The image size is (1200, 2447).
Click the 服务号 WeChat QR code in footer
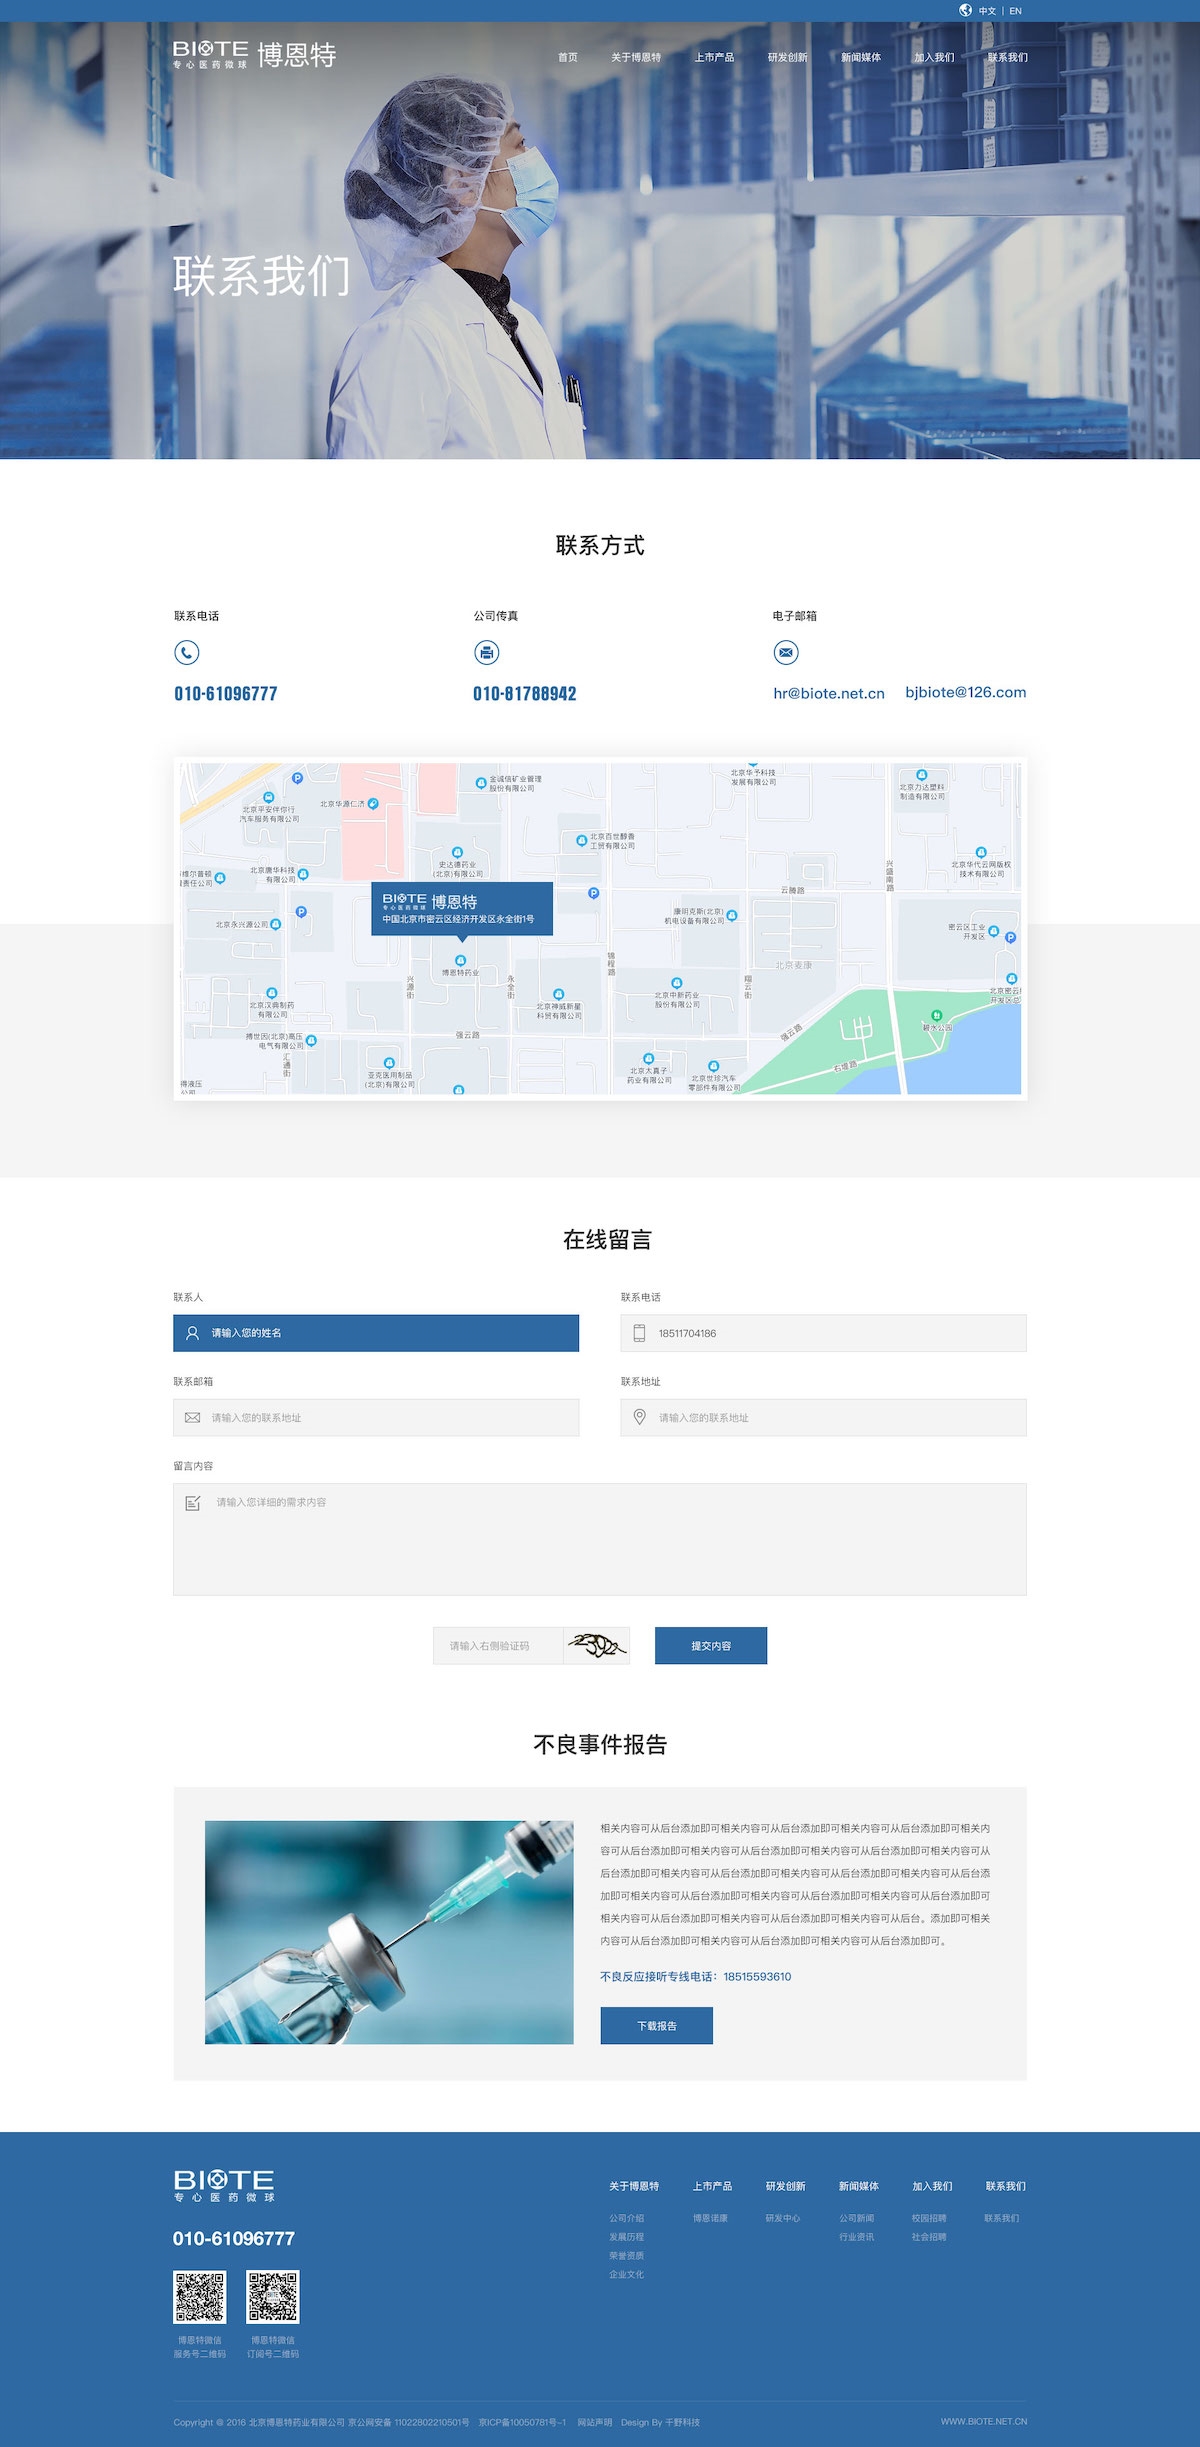(200, 2297)
